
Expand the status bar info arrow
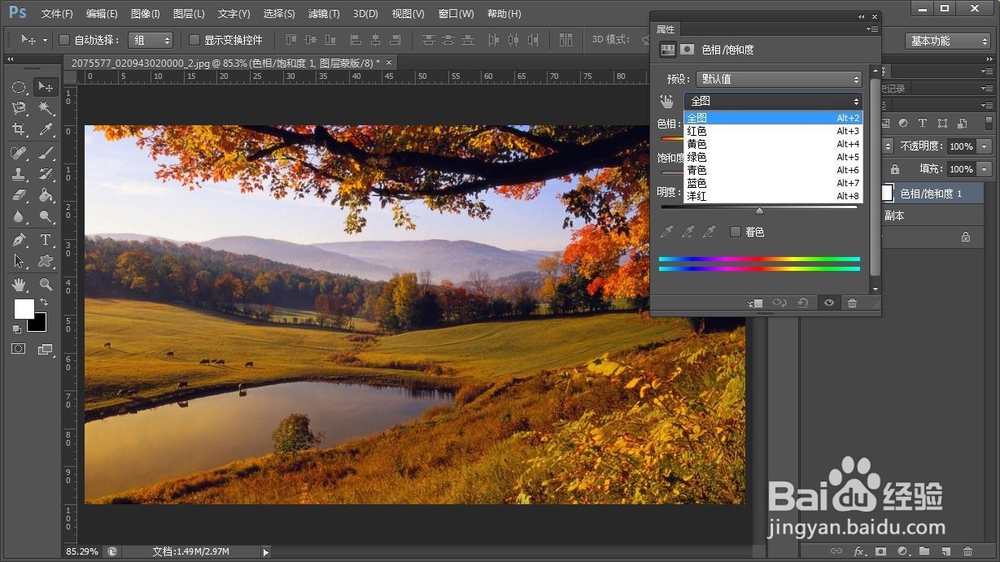265,552
